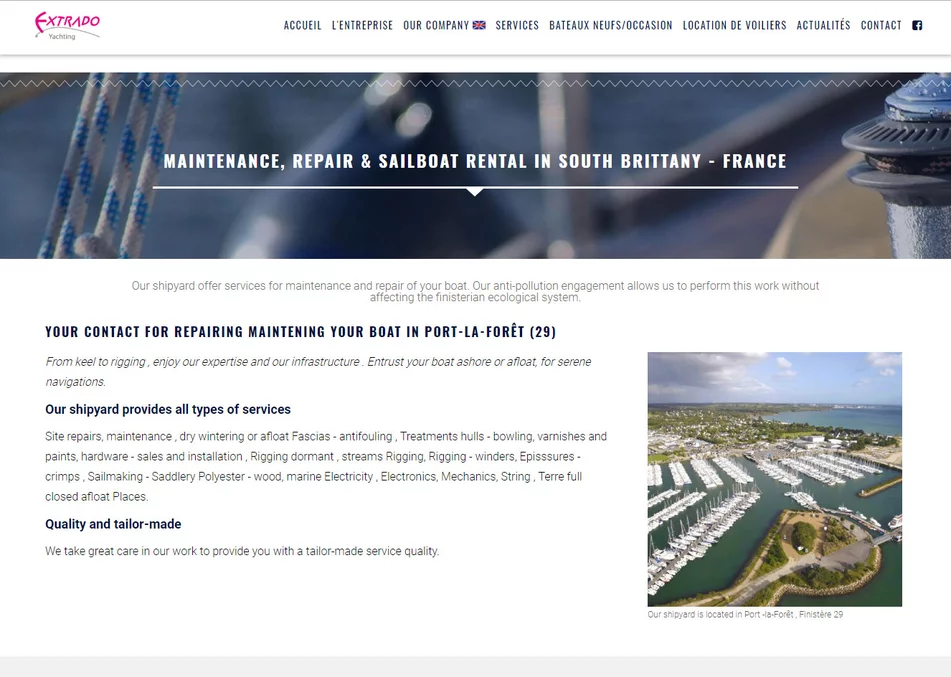Open the L'Entreprise menu item

[362, 25]
